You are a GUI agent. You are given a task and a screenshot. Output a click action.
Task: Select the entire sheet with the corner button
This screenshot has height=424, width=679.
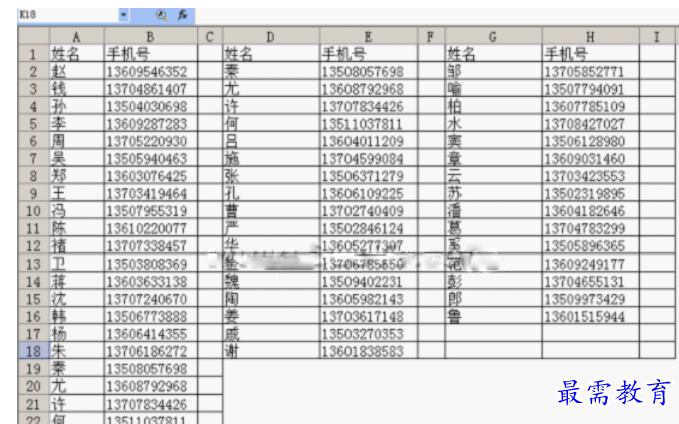(x=33, y=36)
